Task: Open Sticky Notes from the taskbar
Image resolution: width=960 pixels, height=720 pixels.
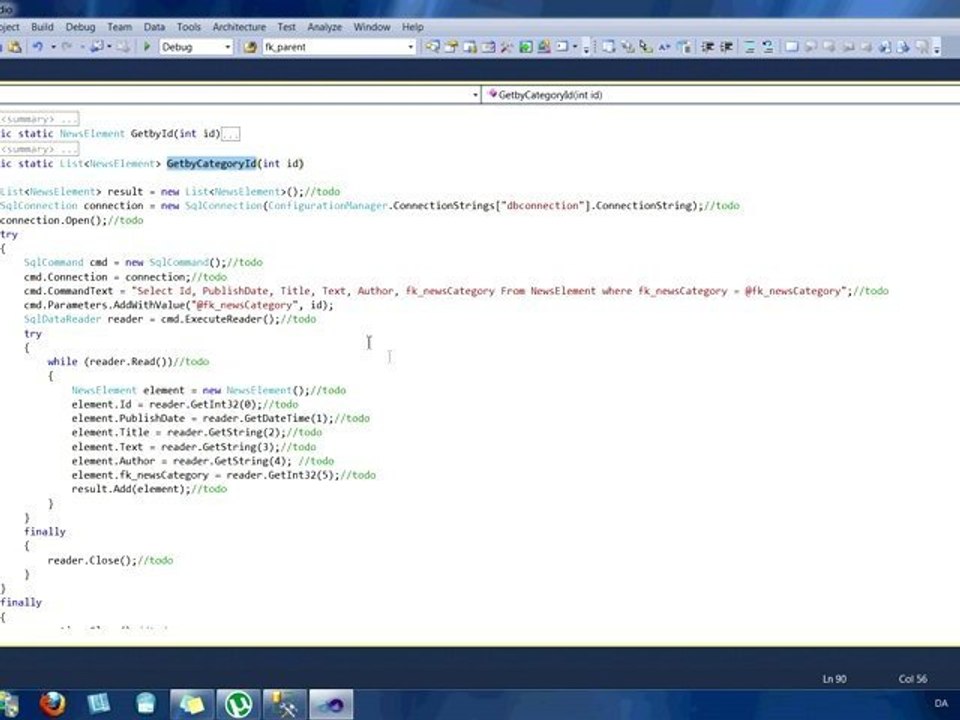Action: coord(192,704)
